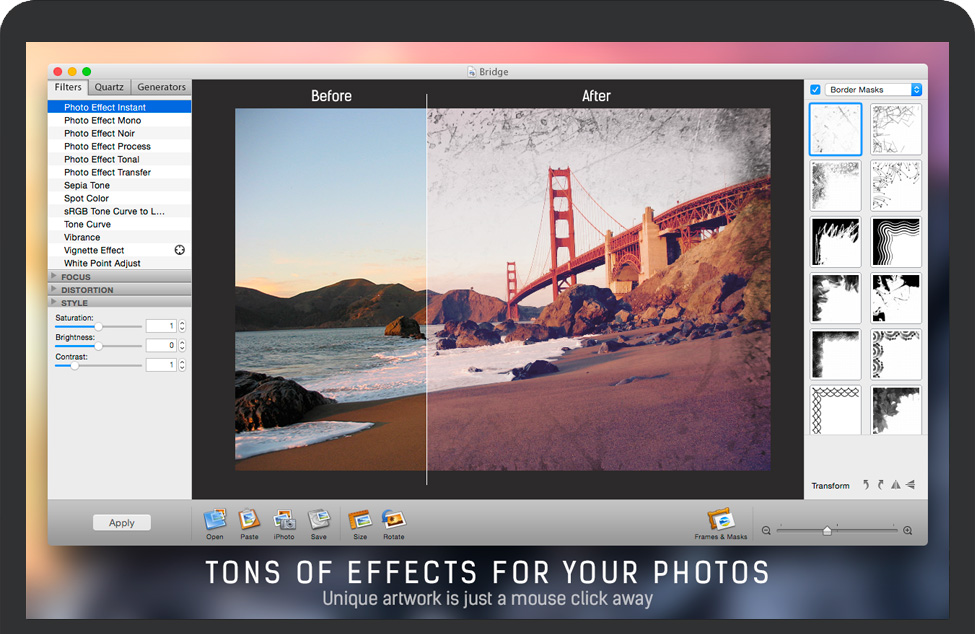Click the Open icon in the toolbar

pyautogui.click(x=215, y=519)
